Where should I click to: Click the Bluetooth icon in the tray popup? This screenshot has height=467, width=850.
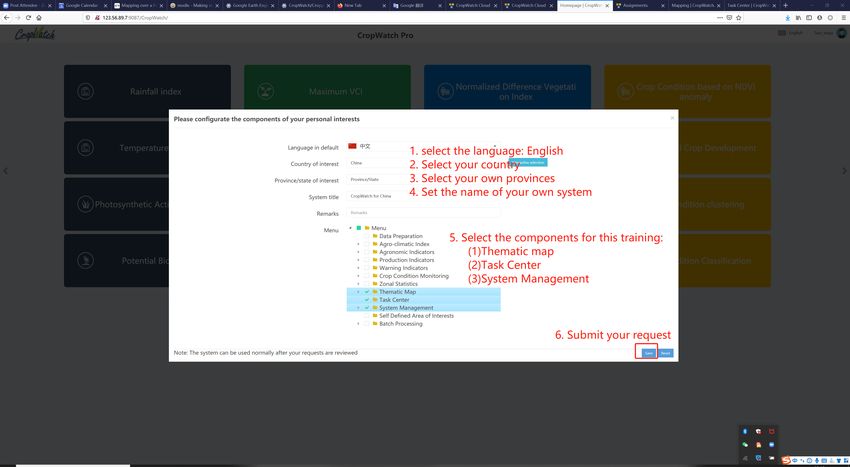(745, 431)
